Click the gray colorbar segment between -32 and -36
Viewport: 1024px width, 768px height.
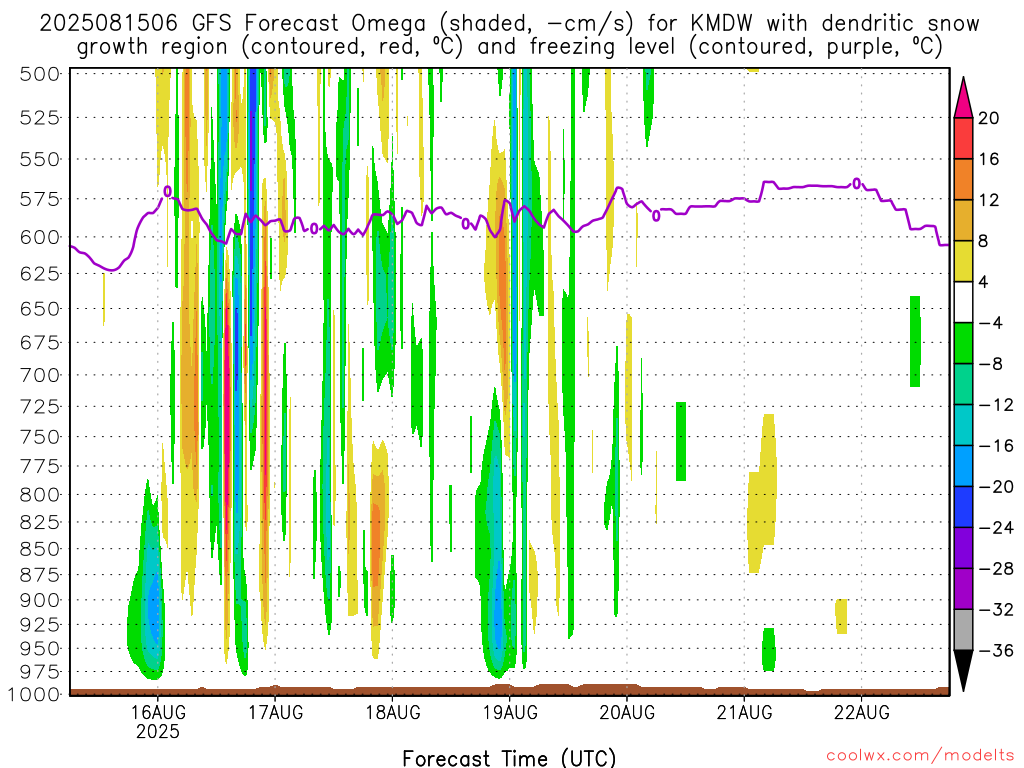coord(963,630)
